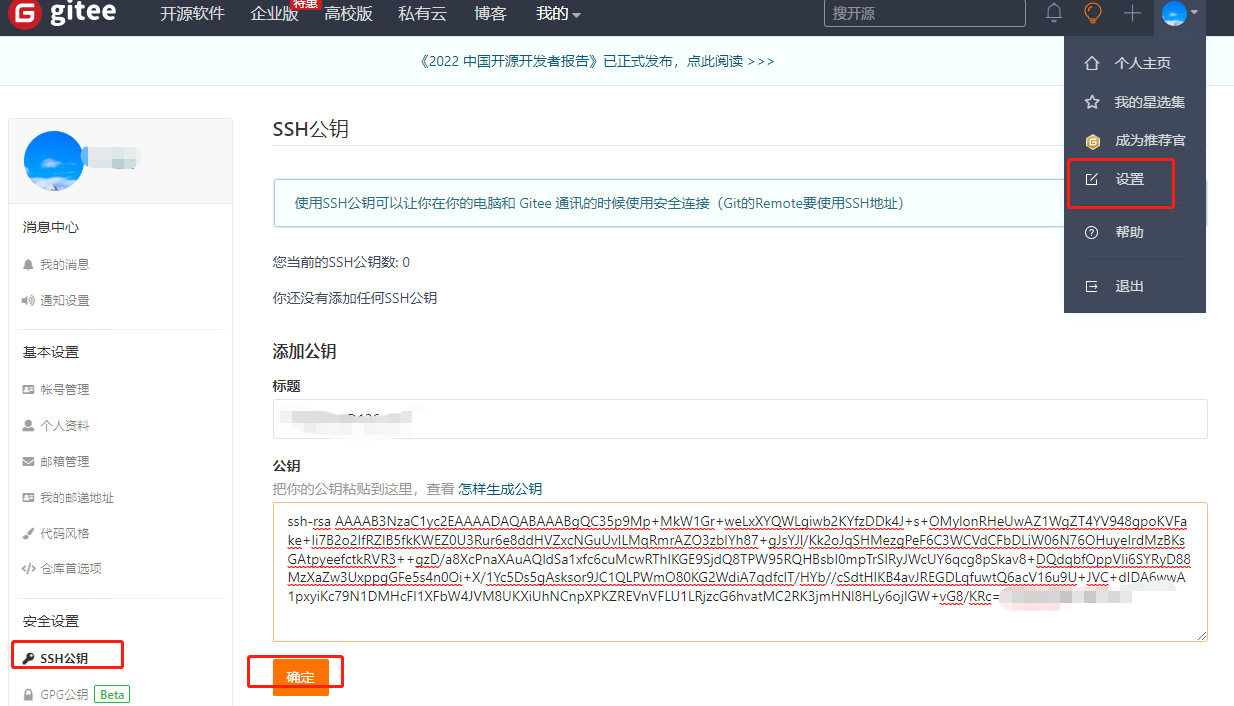Click the orange 确定 button

pyautogui.click(x=300, y=677)
